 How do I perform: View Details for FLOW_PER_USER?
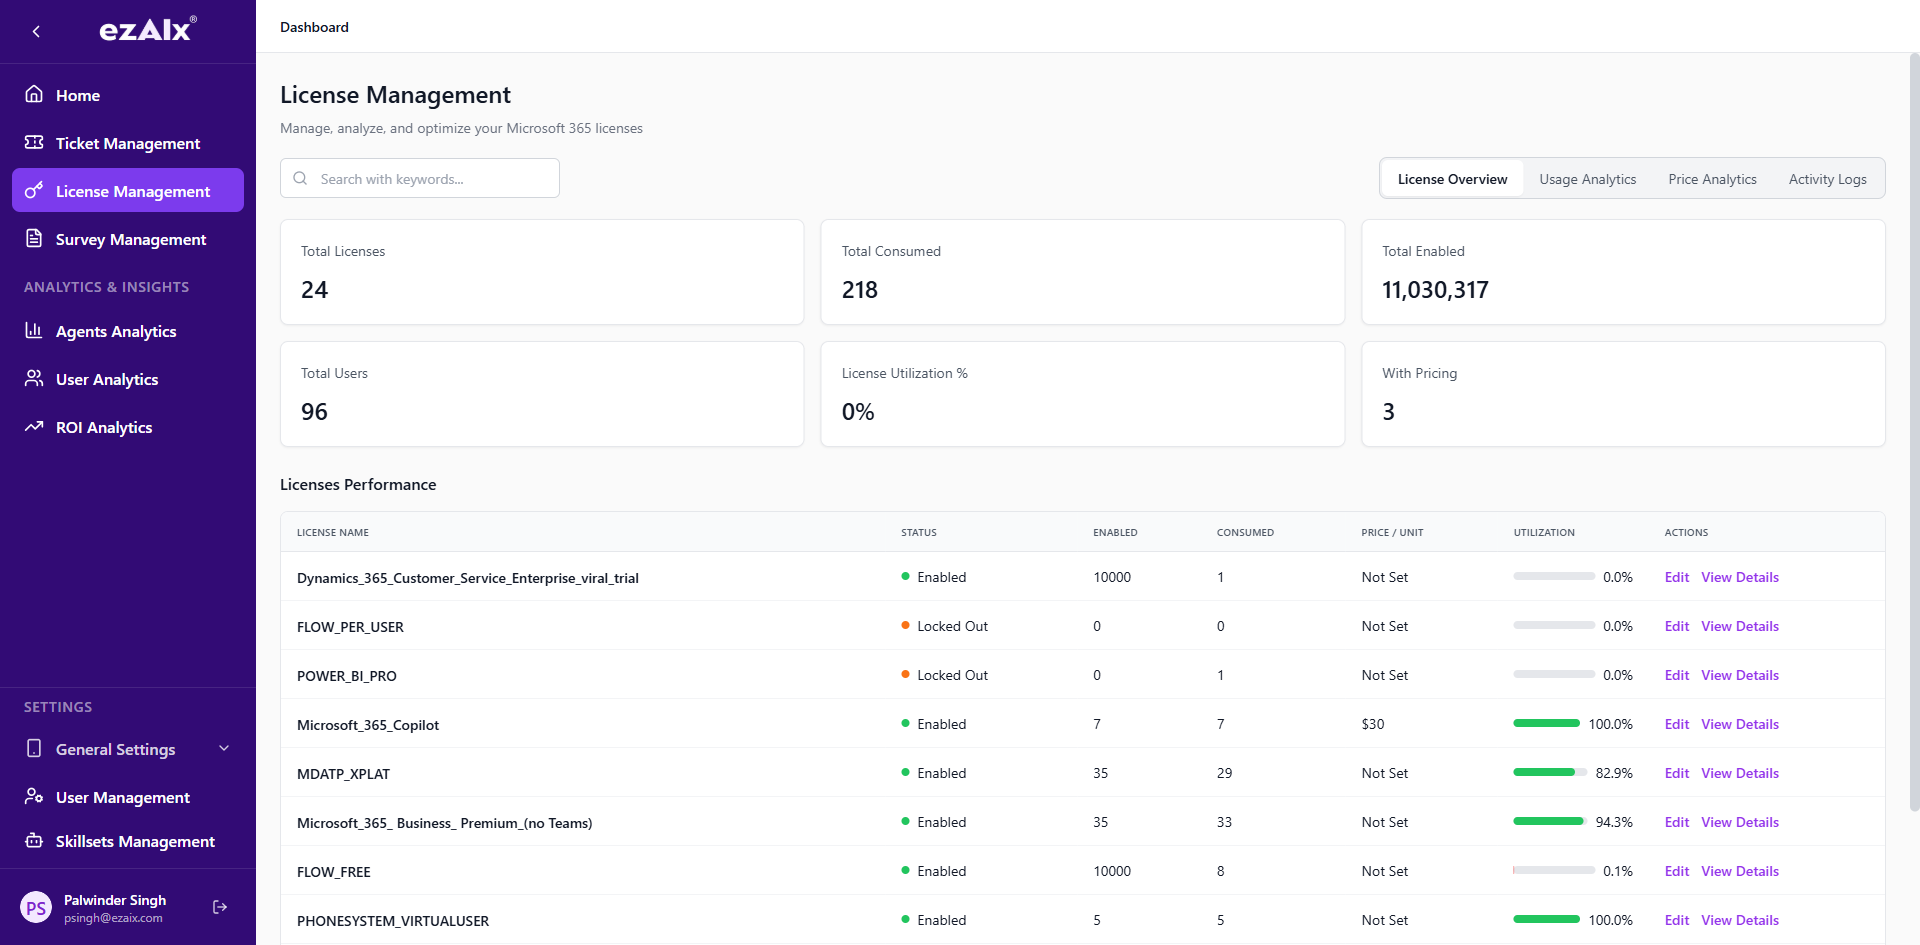click(1739, 625)
